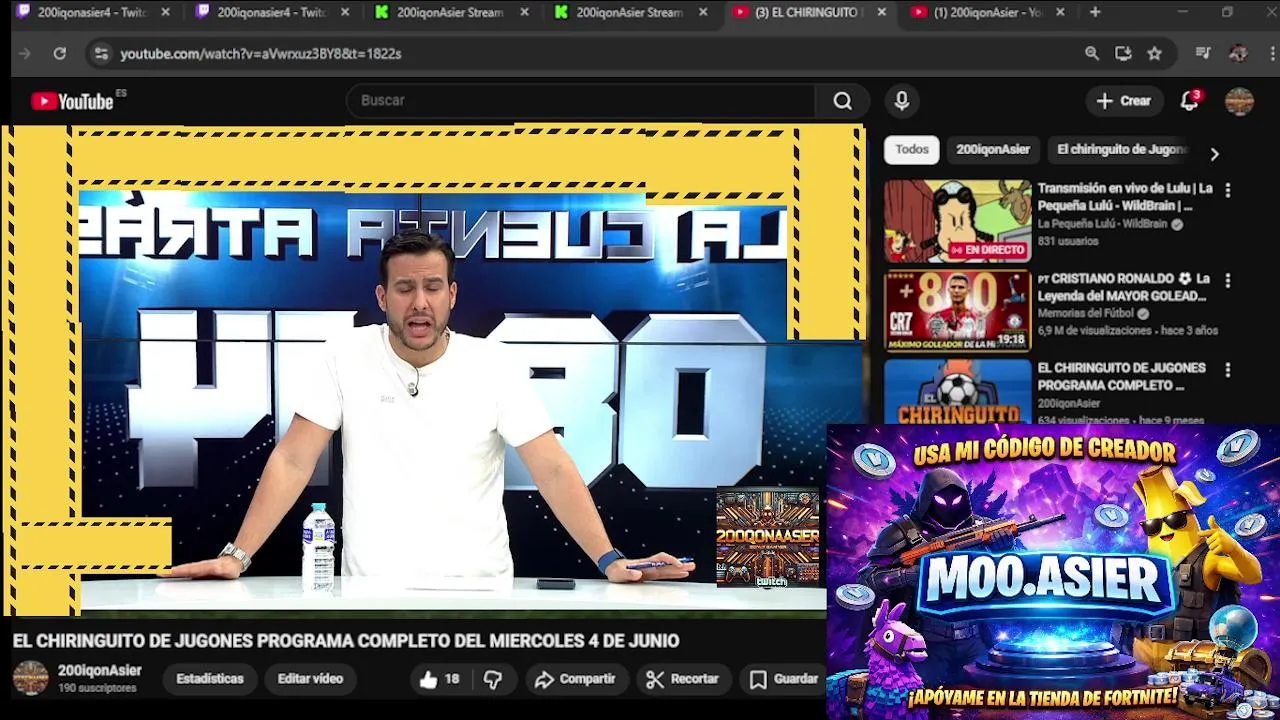
Task: Open options for EL CHIRINGUITO DE JUGONES suggestion
Action: coord(1228,370)
